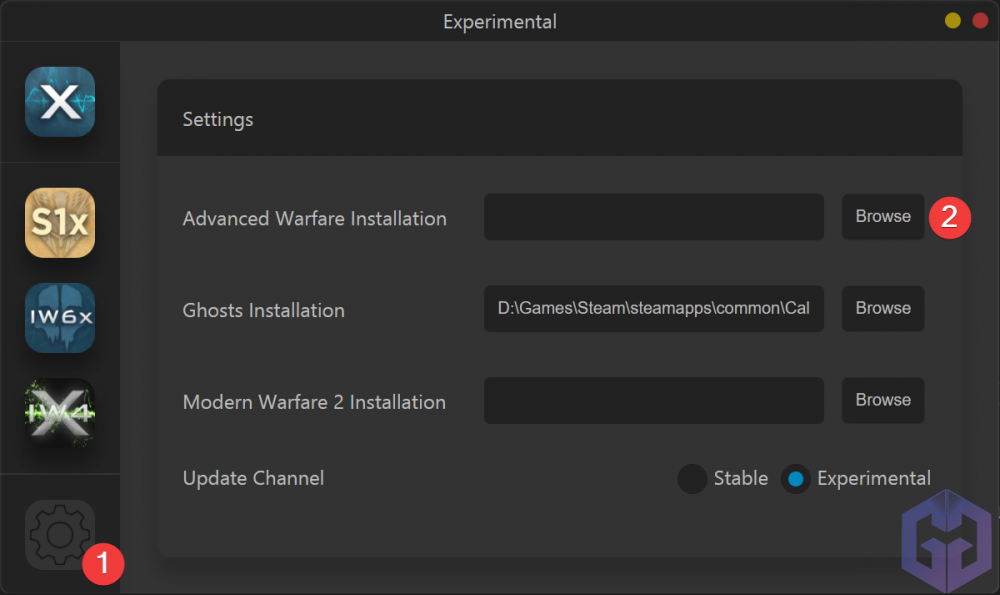Browse for Ghosts installation folder
The width and height of the screenshot is (1000, 595).
[882, 308]
